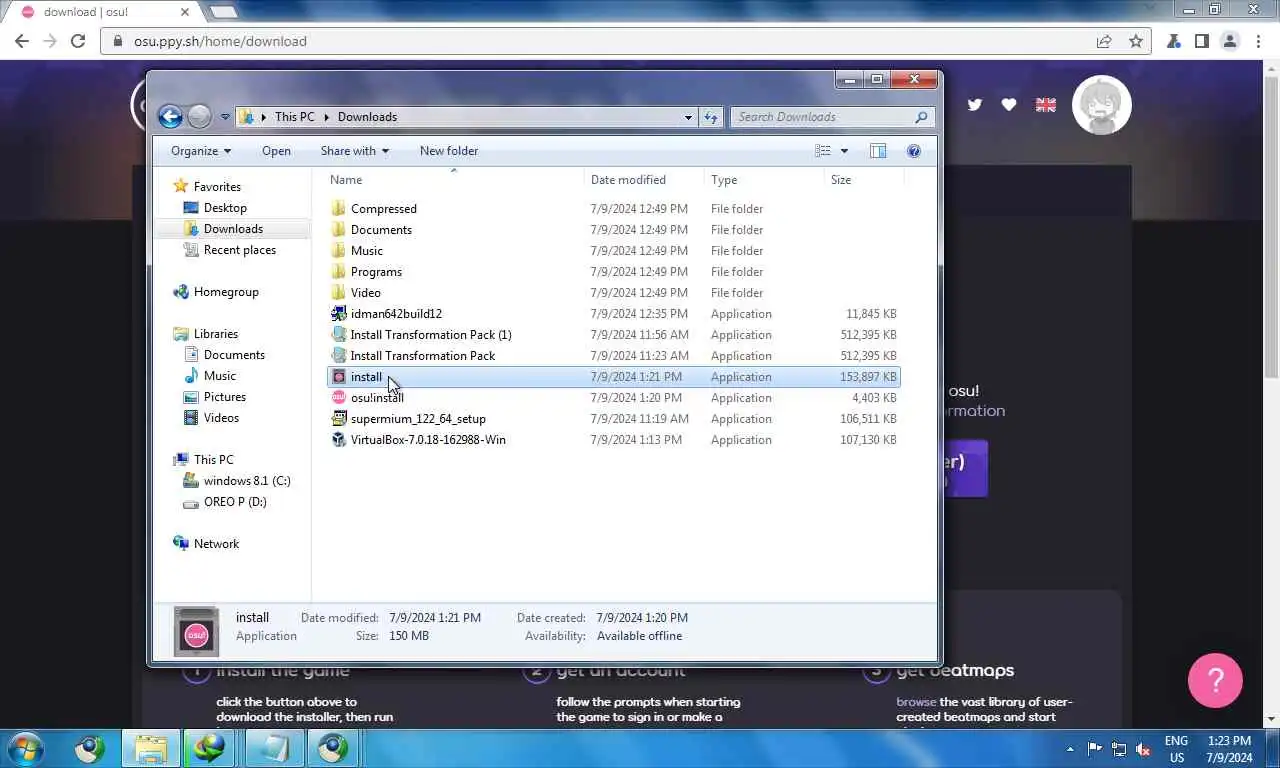Screen dimensions: 1280x768
Task: Click the Explorer forward navigation arrow
Action: 199,117
